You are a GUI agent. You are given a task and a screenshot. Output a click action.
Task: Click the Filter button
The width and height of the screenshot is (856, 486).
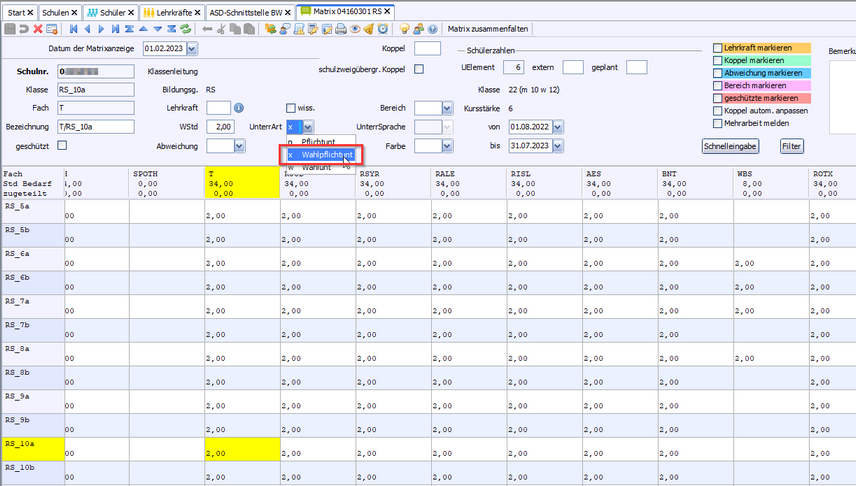pos(791,146)
